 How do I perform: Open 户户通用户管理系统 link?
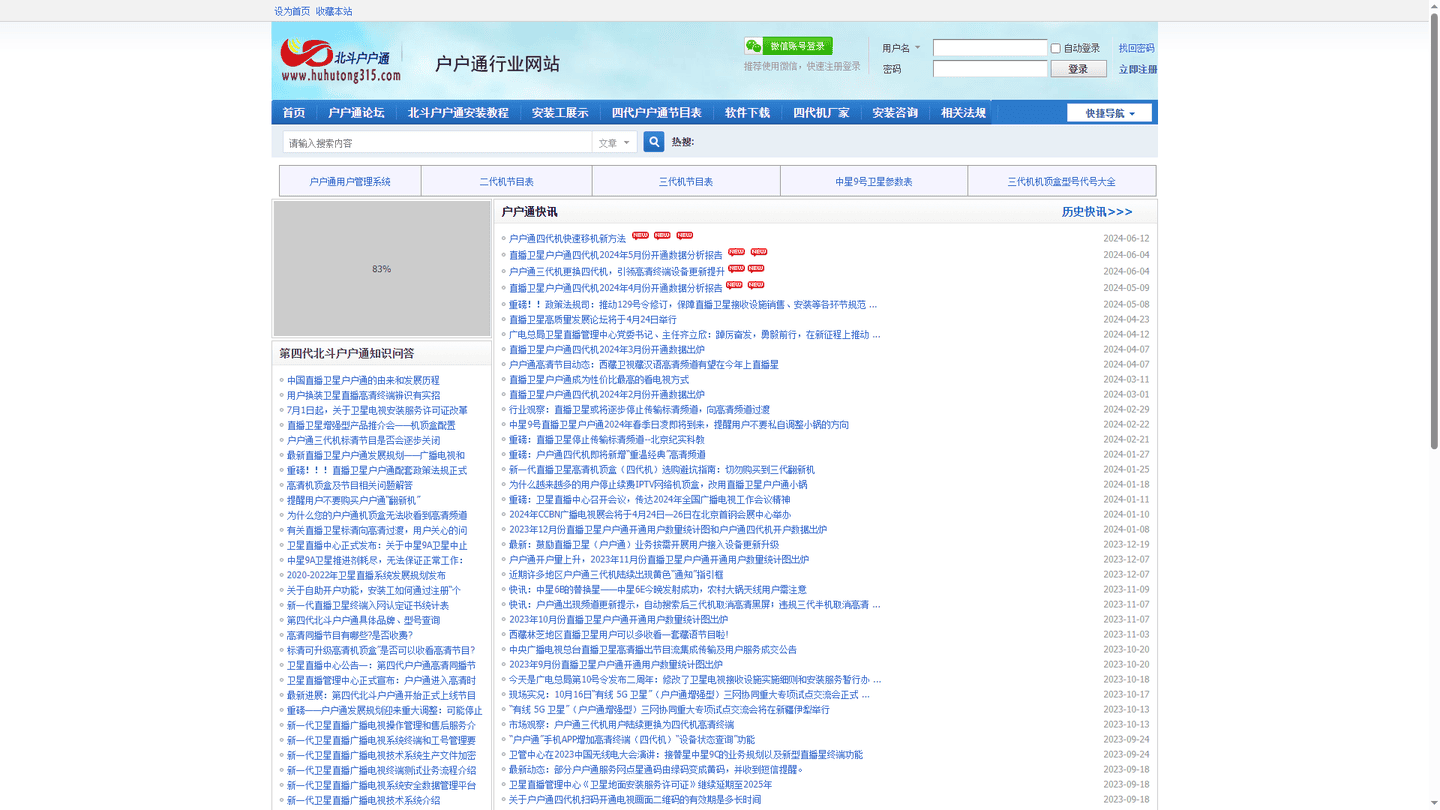[x=350, y=181]
